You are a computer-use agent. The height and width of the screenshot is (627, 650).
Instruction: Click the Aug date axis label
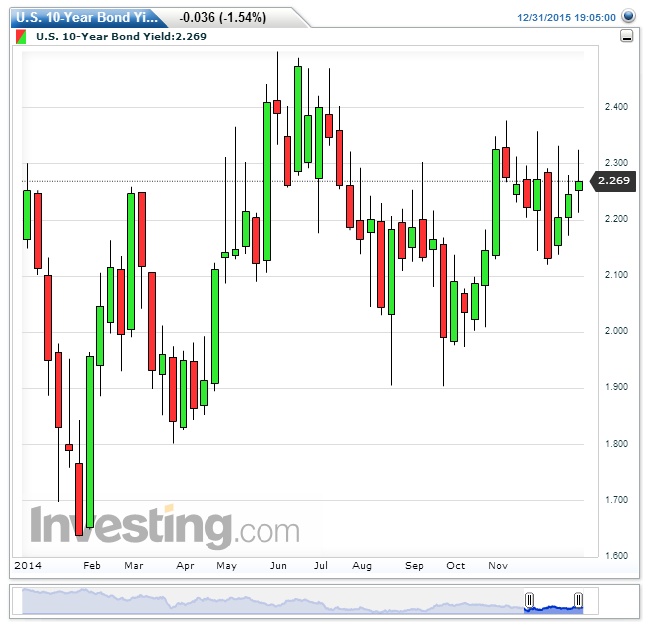[x=361, y=566]
